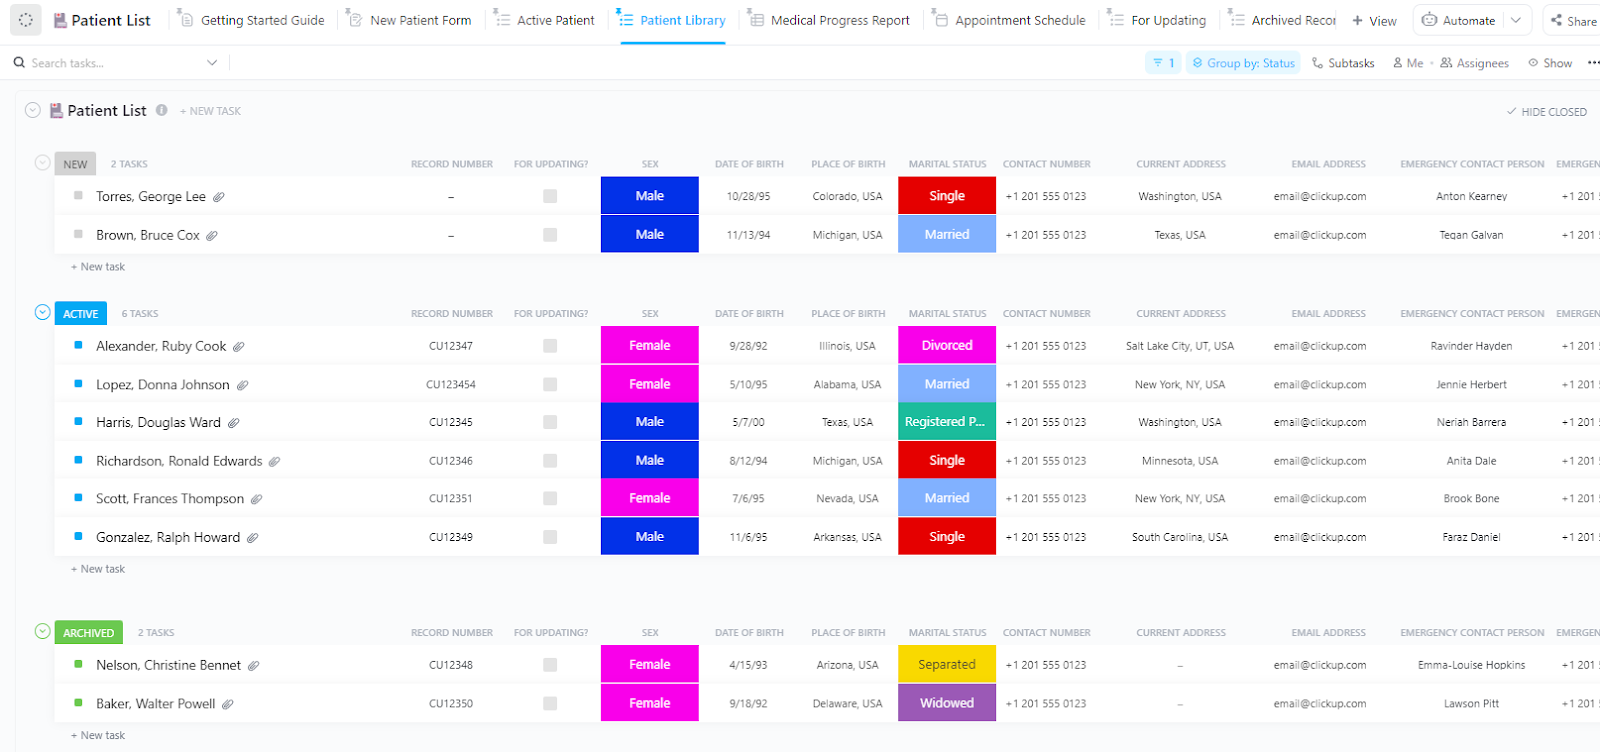The height and width of the screenshot is (752, 1600).
Task: Click the yellow Separated tag for Nelson, Christine Bennet
Action: coord(947,665)
